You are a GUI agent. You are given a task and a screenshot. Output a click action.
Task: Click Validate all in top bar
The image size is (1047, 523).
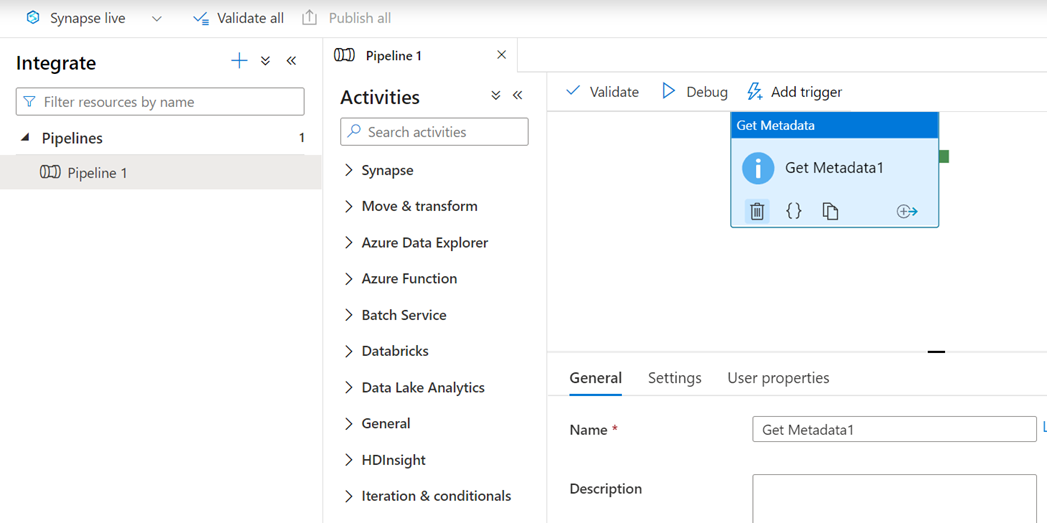238,19
